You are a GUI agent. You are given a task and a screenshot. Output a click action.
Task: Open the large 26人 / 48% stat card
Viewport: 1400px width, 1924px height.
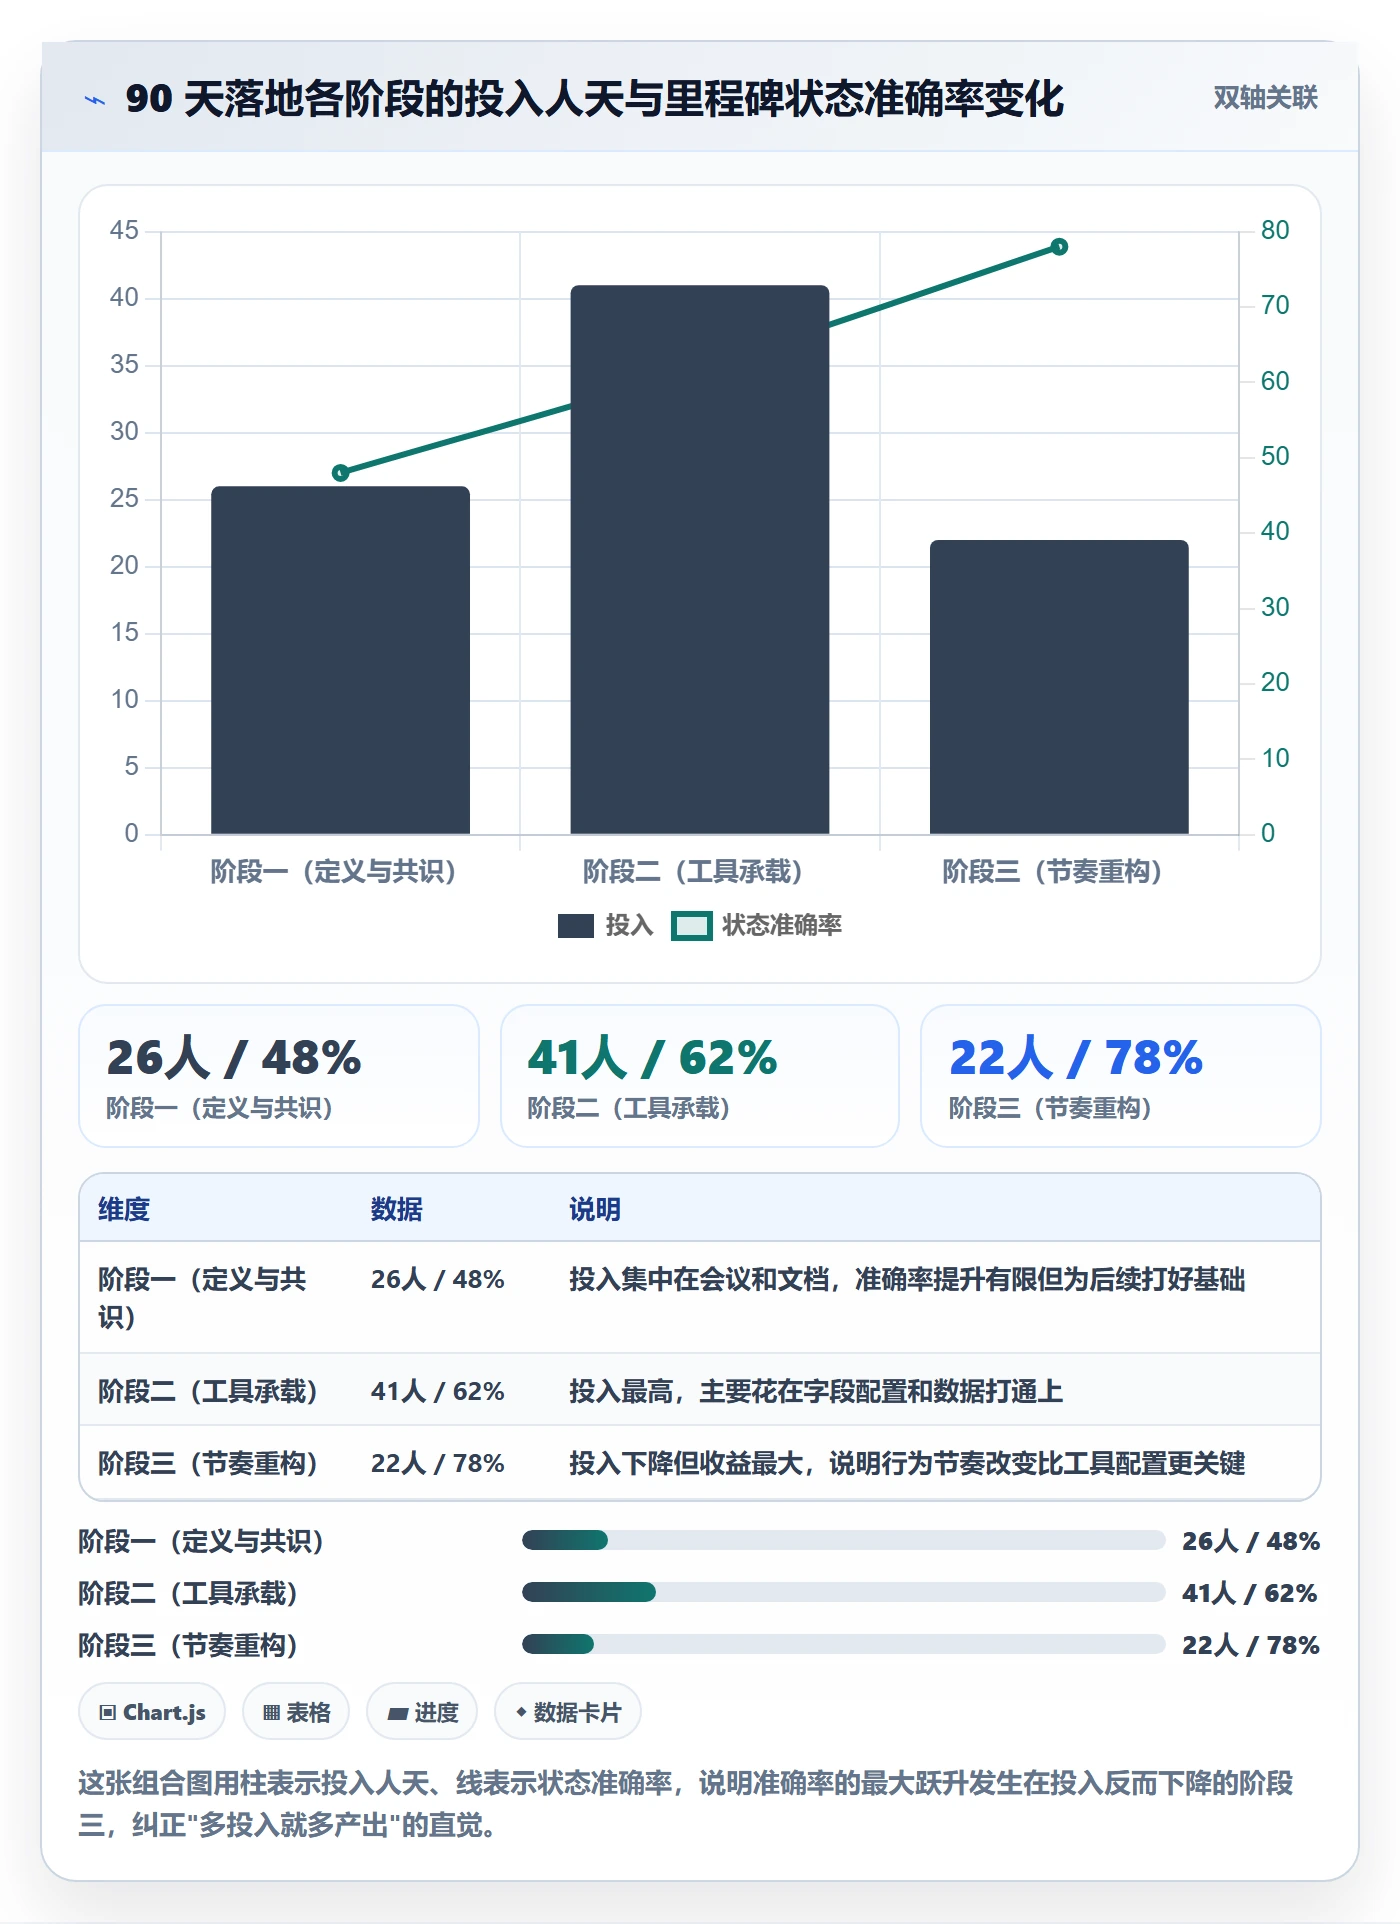279,1076
